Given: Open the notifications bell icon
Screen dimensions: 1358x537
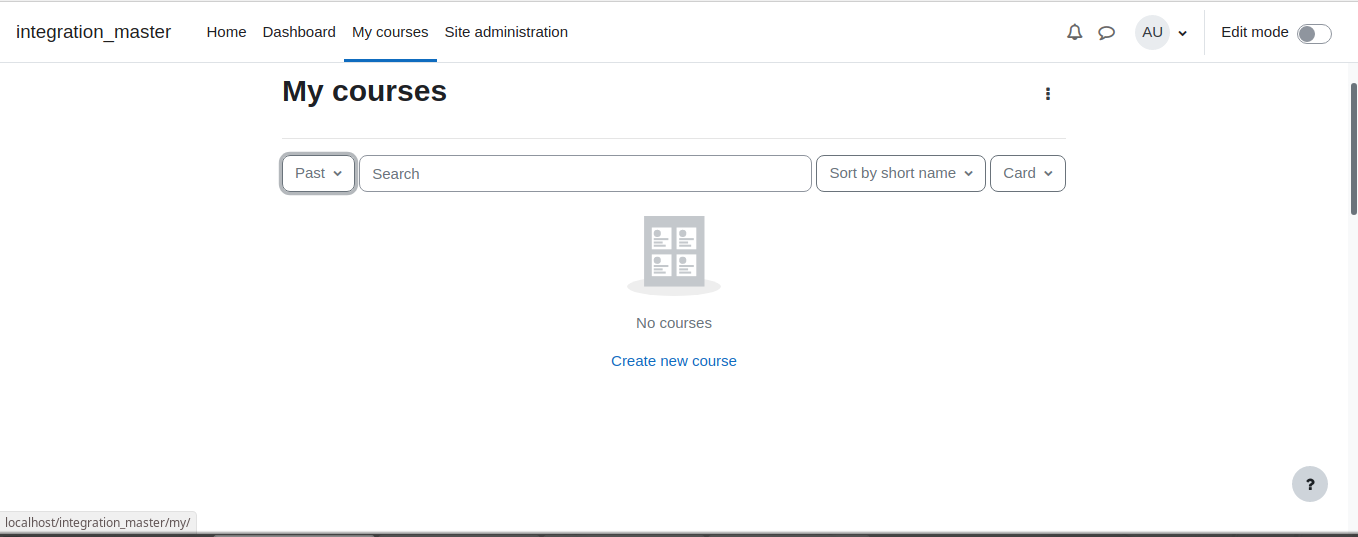Looking at the screenshot, I should tap(1075, 32).
